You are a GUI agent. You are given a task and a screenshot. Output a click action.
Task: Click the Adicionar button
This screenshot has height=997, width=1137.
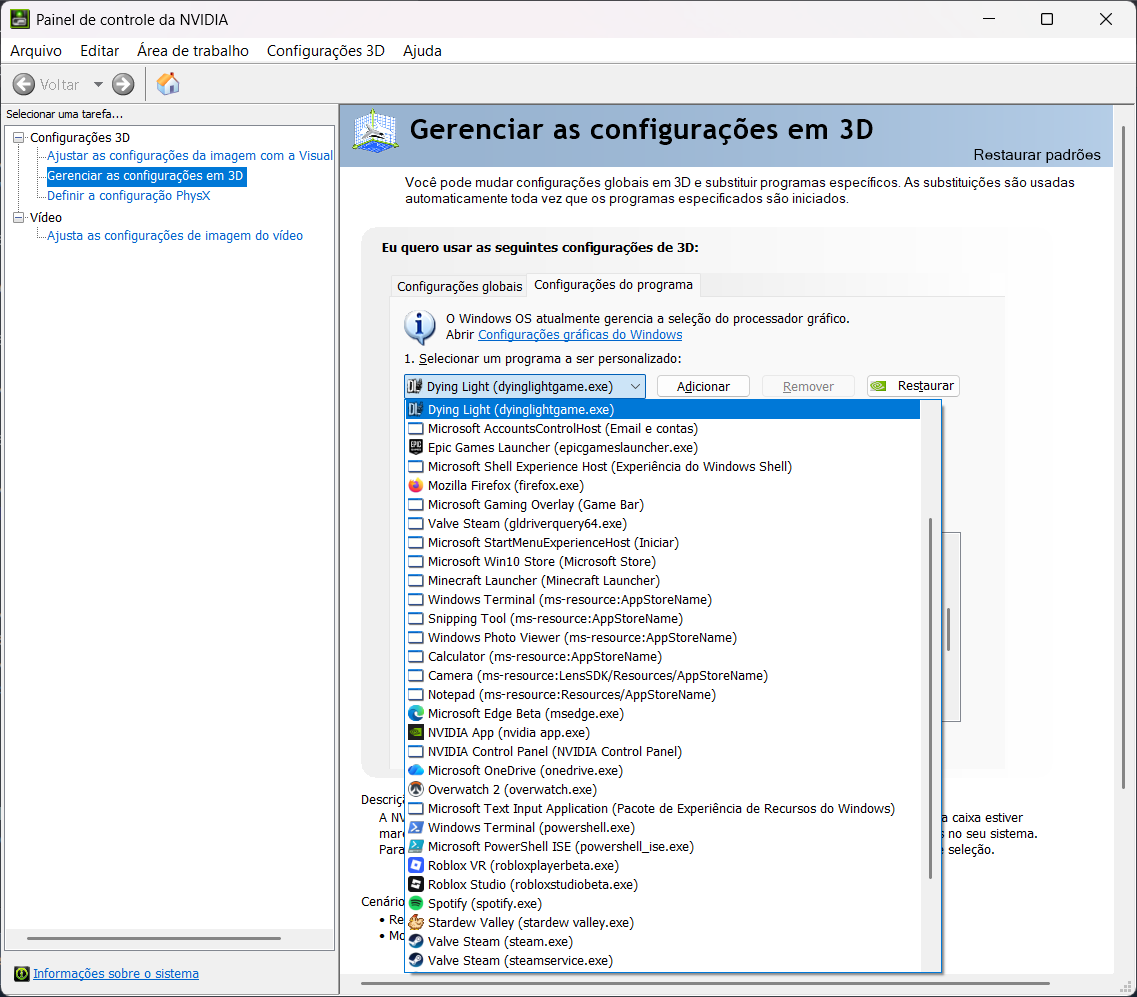click(703, 386)
